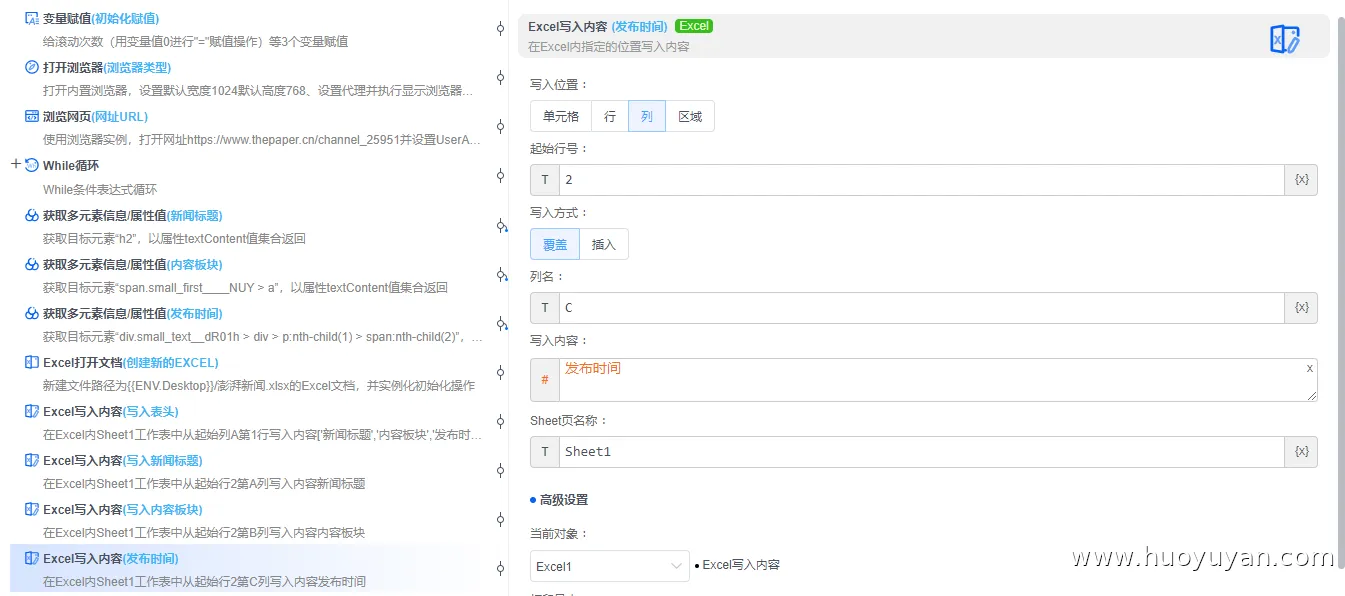Screen dimensions: 1345x596
Task: Switch 写入位置 to 区域 tab
Action: pyautogui.click(x=690, y=115)
